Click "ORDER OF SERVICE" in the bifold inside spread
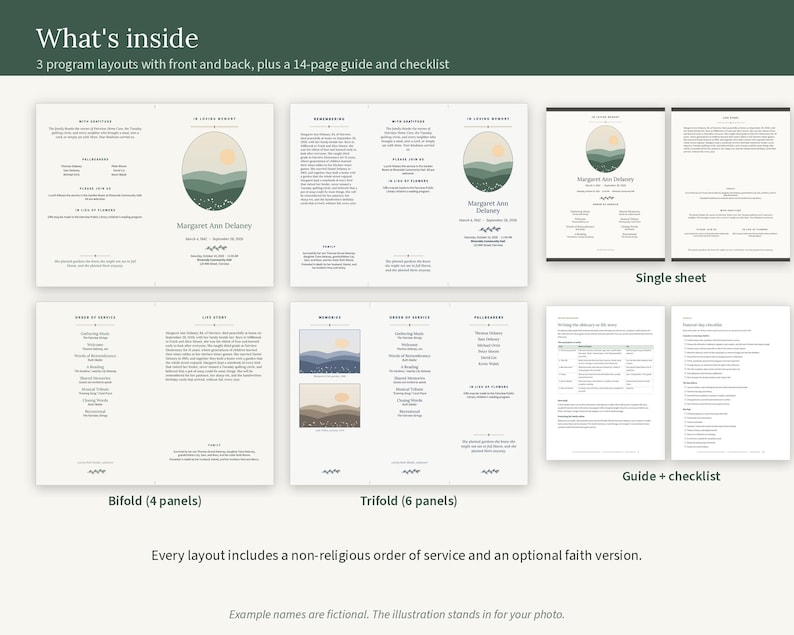794x635 pixels. (95, 318)
